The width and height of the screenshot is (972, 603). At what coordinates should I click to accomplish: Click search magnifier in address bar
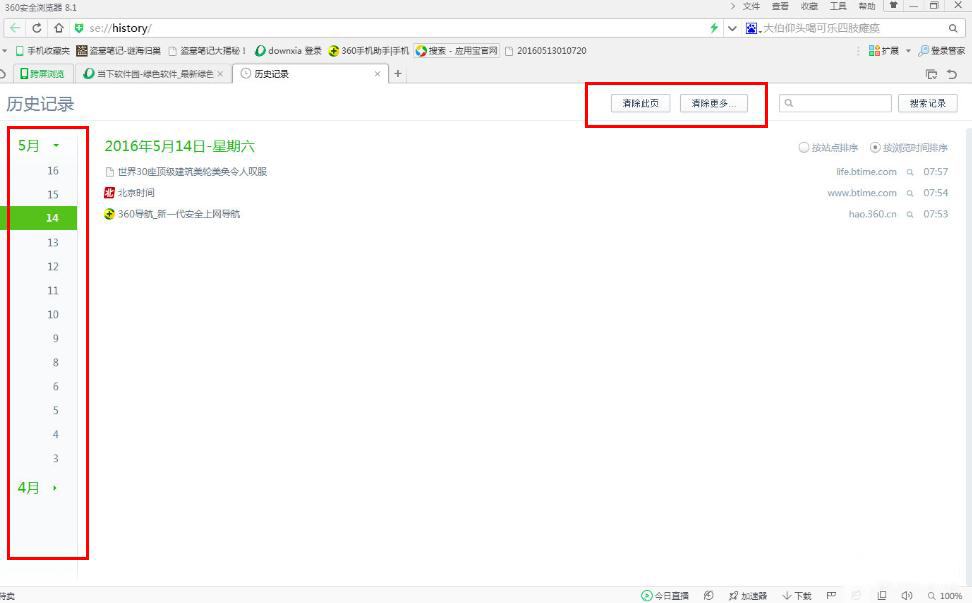click(x=953, y=28)
